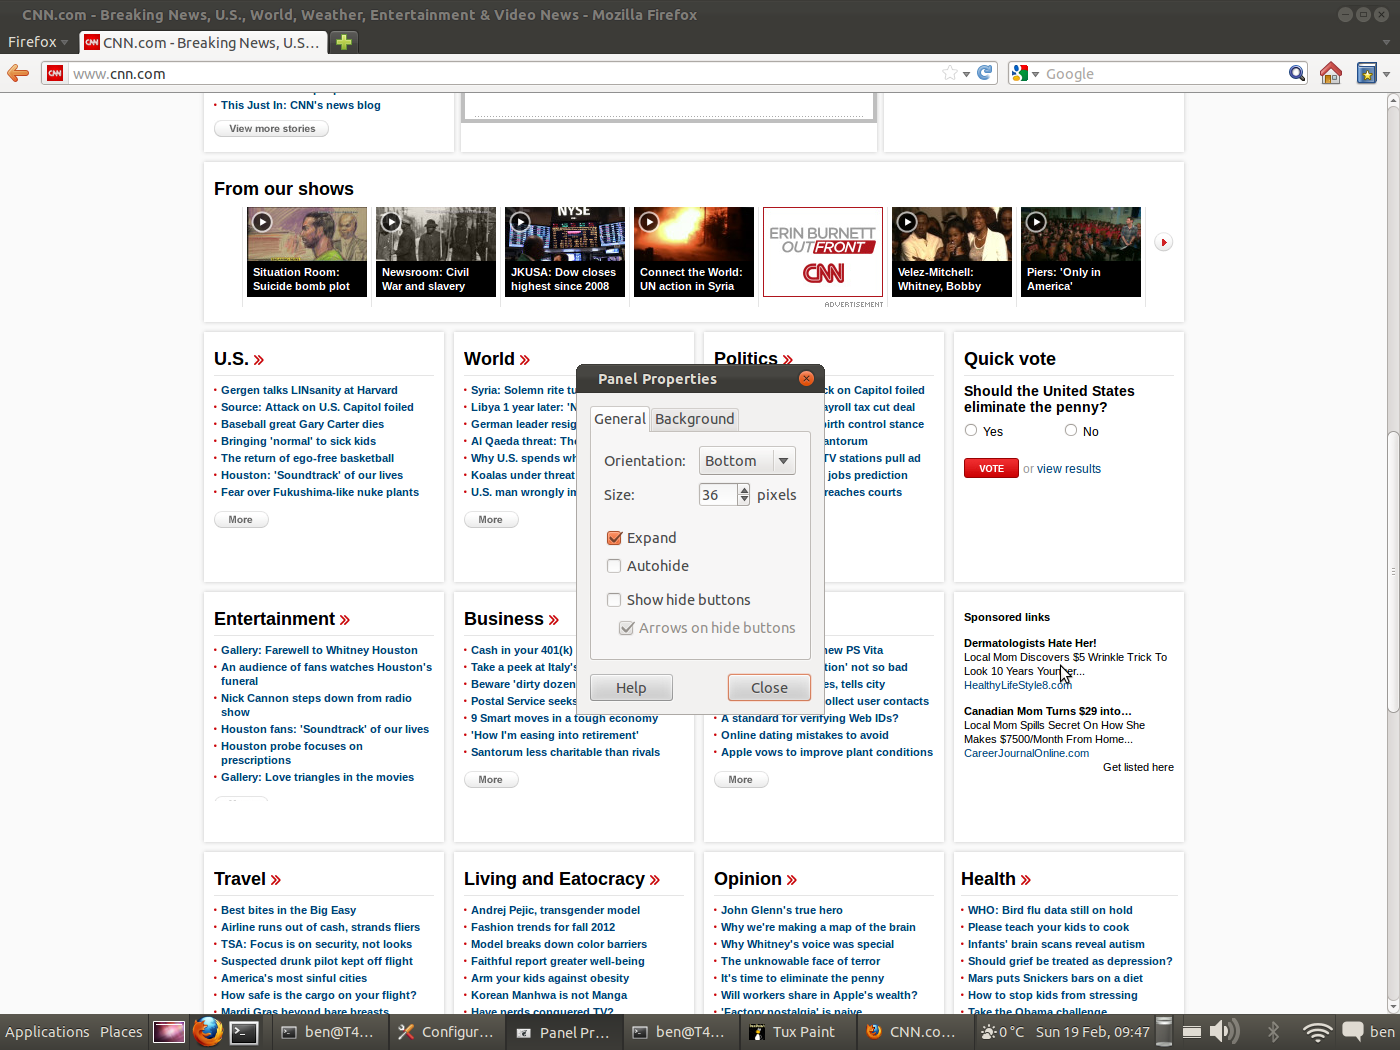Open the URL history dropdown arrow
This screenshot has height=1050, width=1400.
(966, 74)
